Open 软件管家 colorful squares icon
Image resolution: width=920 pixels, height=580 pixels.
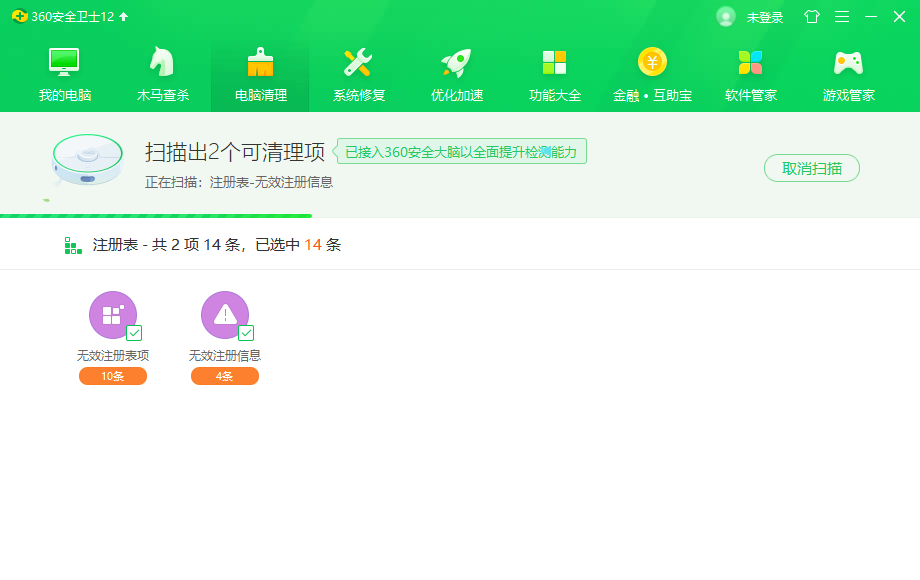[x=750, y=62]
